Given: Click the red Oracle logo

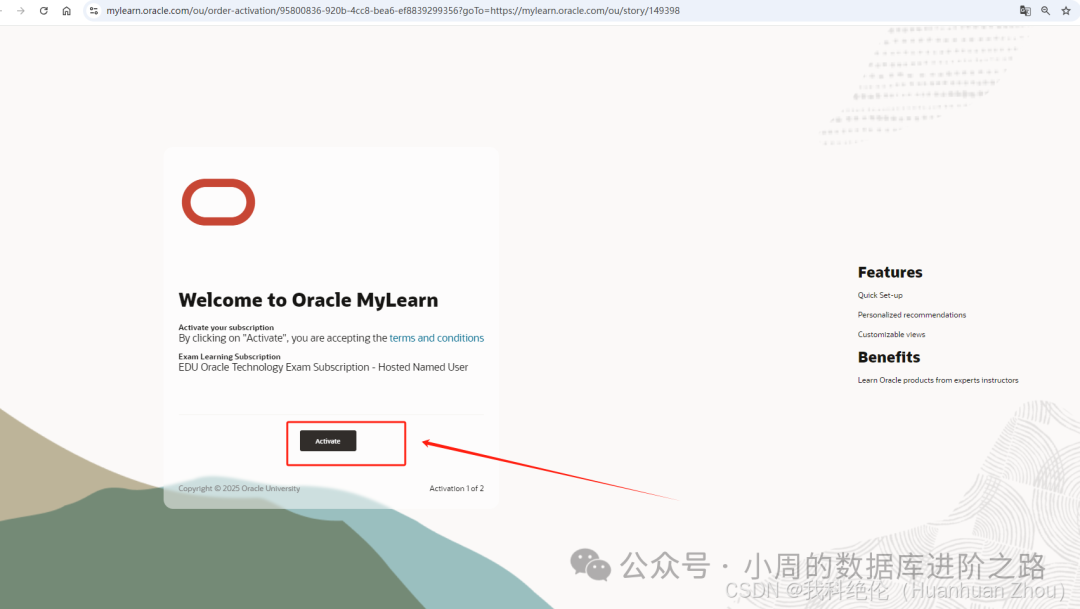Looking at the screenshot, I should (218, 202).
